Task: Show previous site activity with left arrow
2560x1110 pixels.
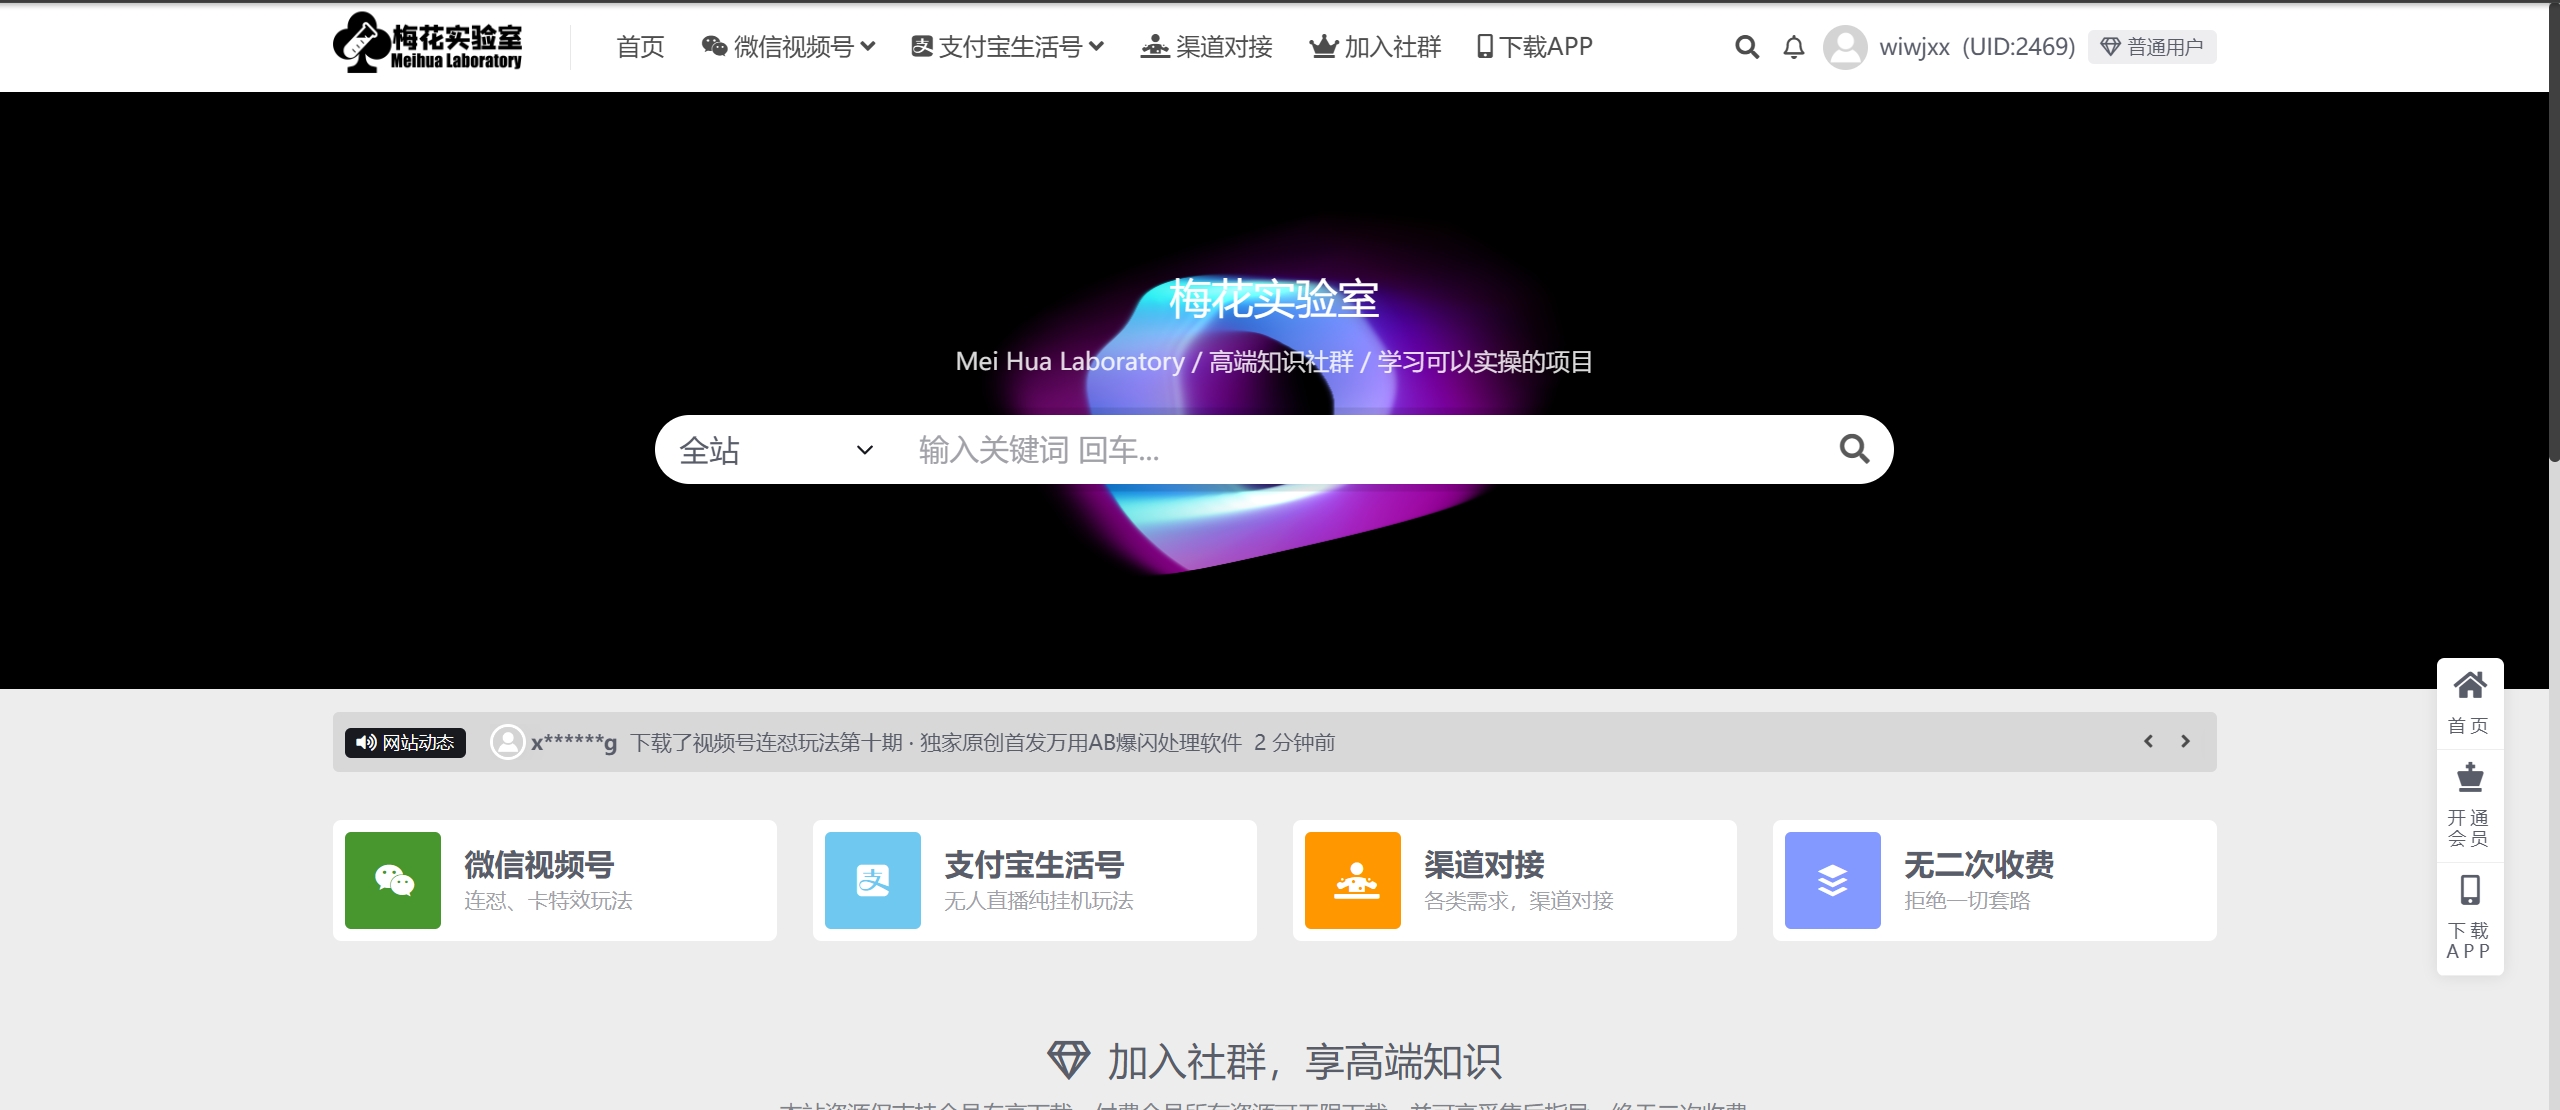Action: (2148, 741)
